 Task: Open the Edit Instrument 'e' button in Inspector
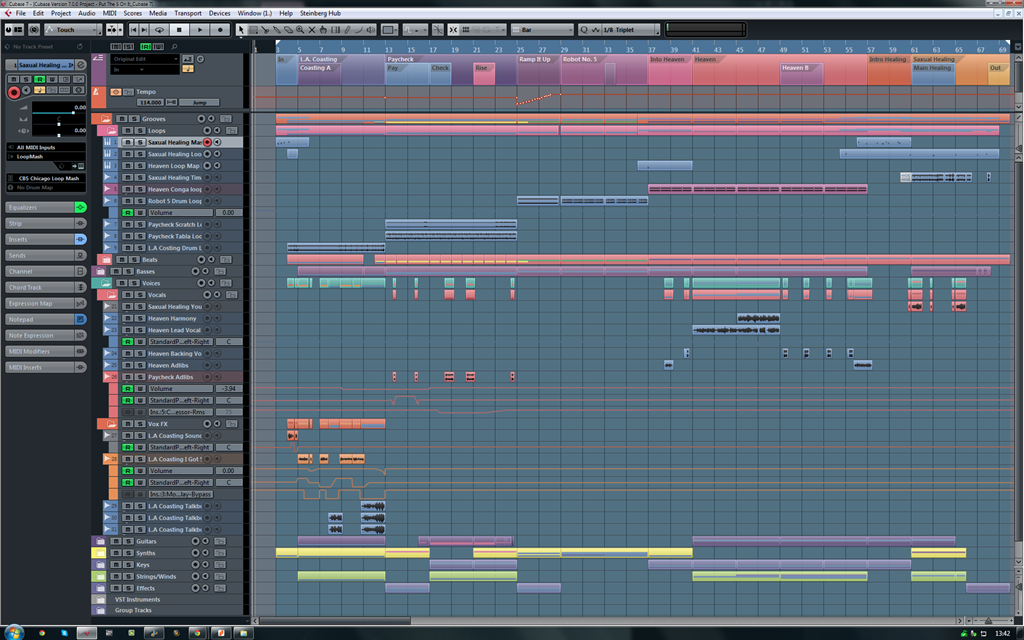click(81, 65)
